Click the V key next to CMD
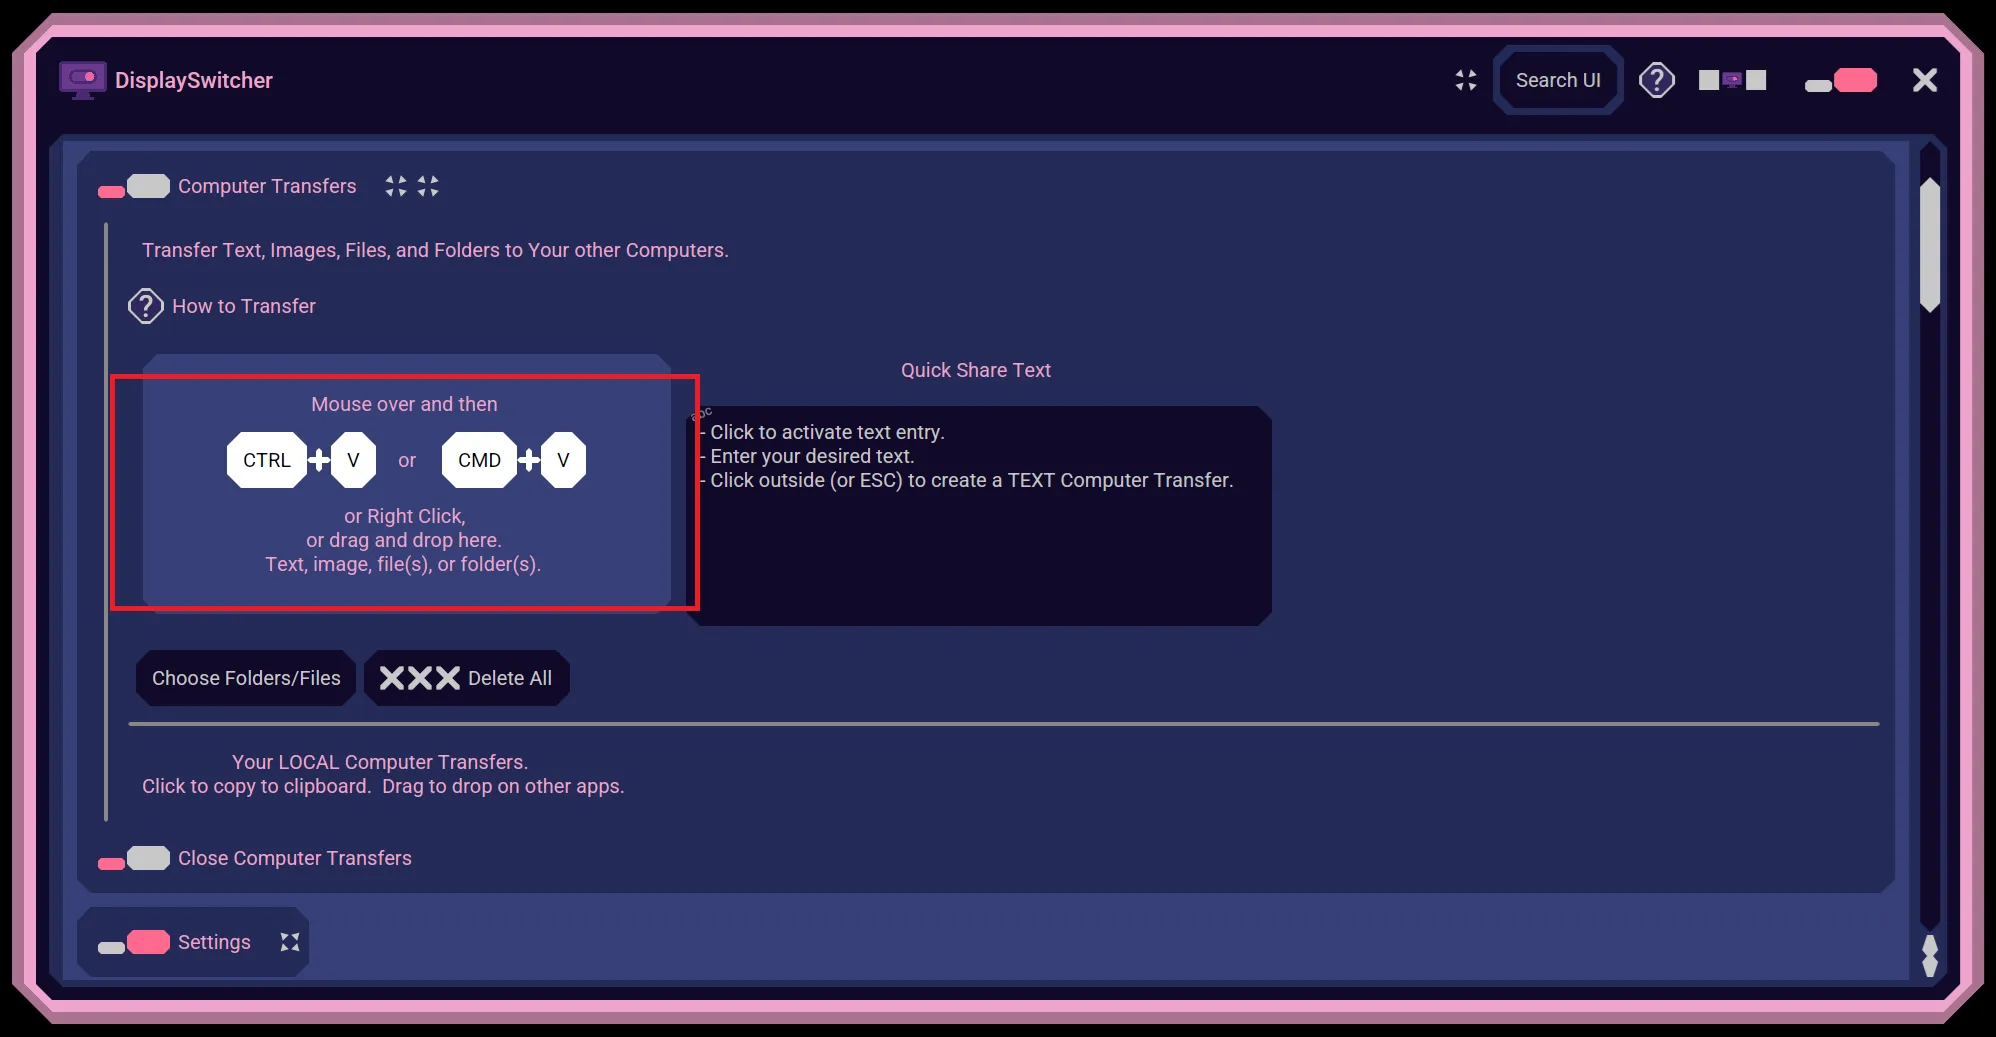The width and height of the screenshot is (1996, 1037). click(563, 460)
